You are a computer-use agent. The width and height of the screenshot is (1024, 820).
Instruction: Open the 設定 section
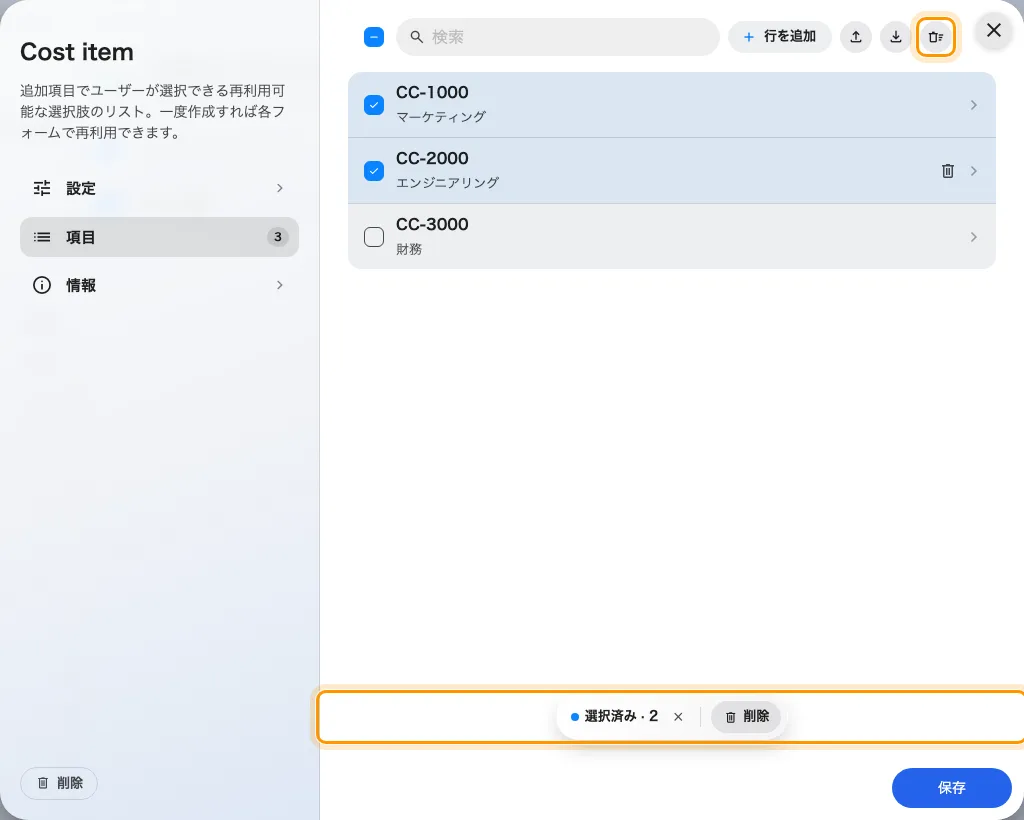pos(159,188)
